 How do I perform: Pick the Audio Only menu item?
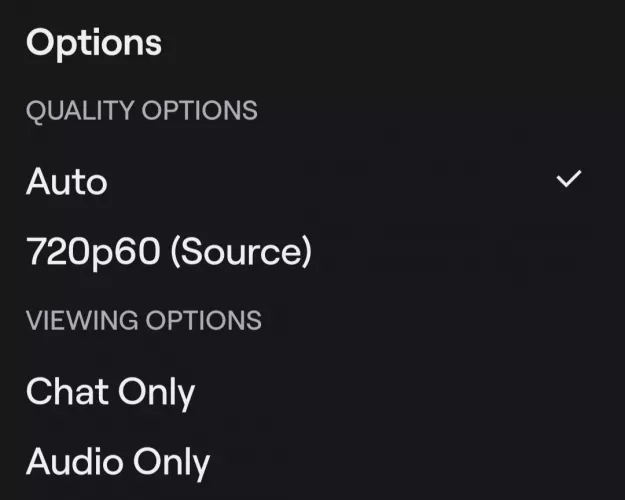(118, 462)
